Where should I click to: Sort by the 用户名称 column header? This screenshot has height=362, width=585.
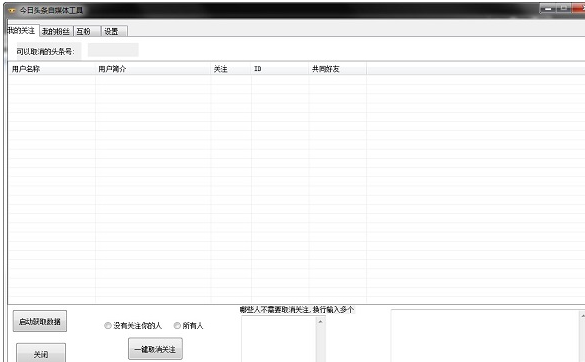click(52, 69)
